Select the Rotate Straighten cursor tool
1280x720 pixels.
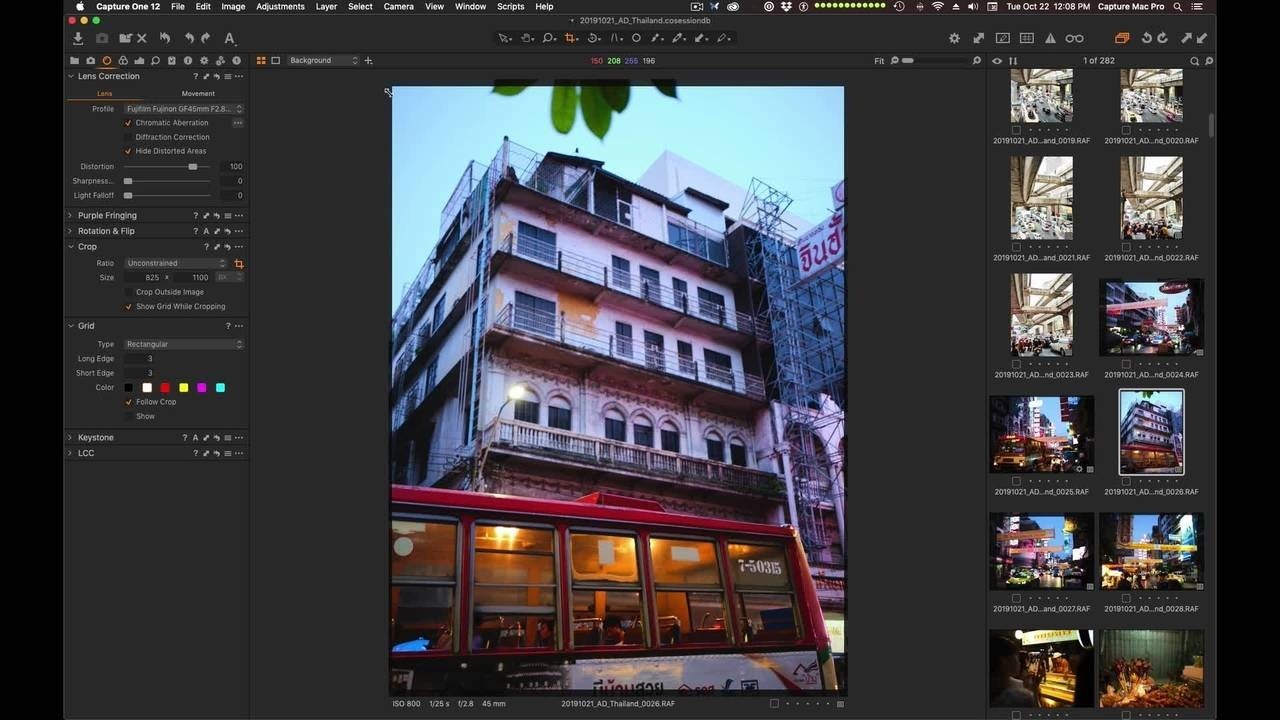point(594,38)
